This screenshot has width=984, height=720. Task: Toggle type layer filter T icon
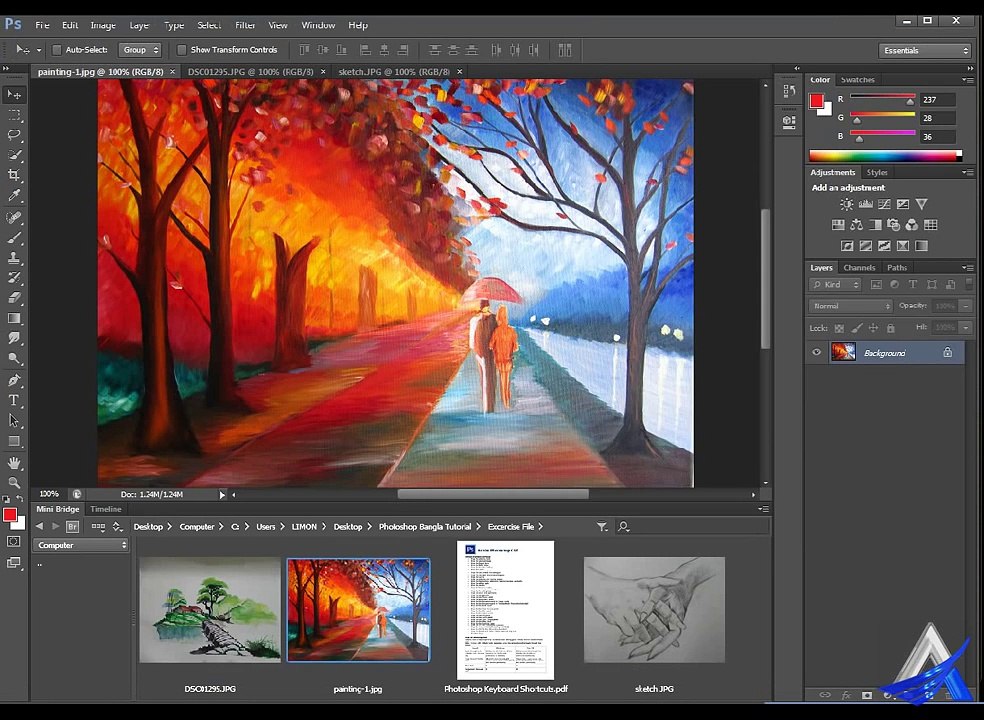(x=913, y=284)
